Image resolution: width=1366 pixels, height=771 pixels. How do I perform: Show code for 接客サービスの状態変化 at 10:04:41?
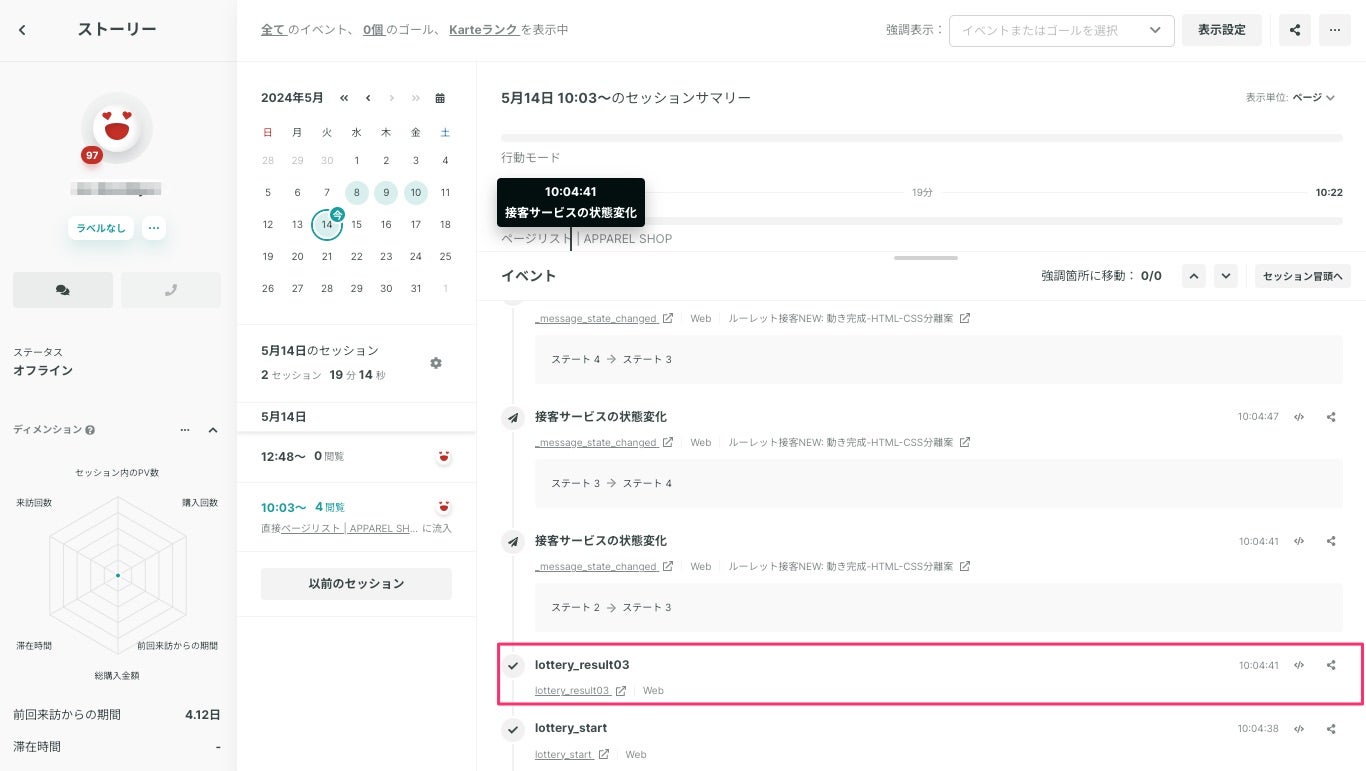[1299, 541]
